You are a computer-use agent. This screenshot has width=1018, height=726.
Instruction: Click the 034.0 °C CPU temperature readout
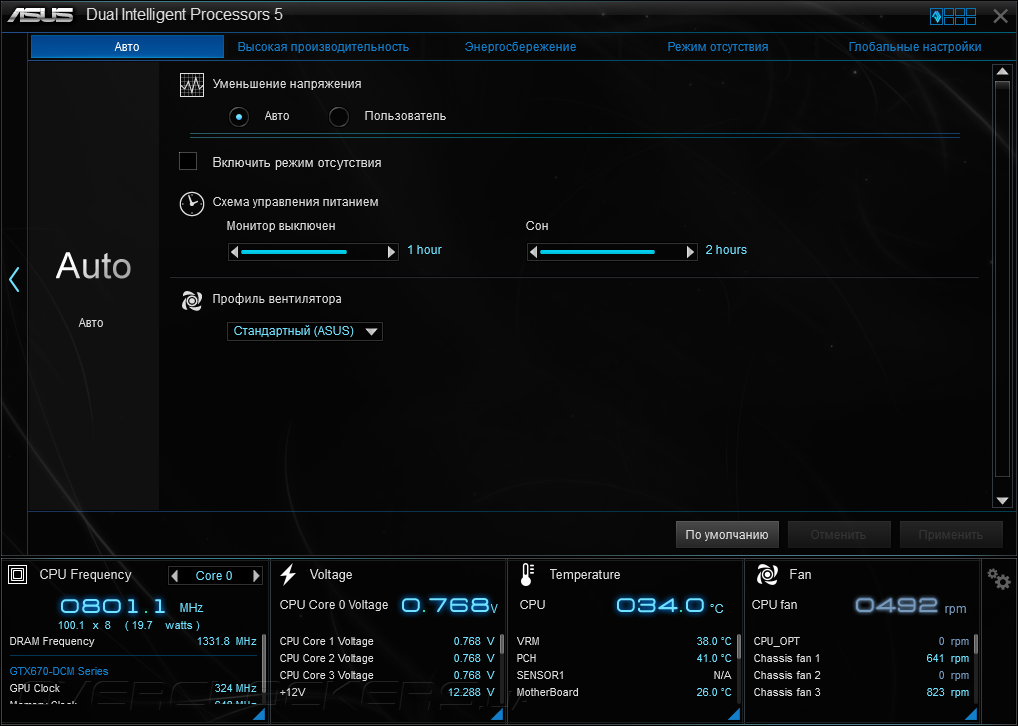669,606
